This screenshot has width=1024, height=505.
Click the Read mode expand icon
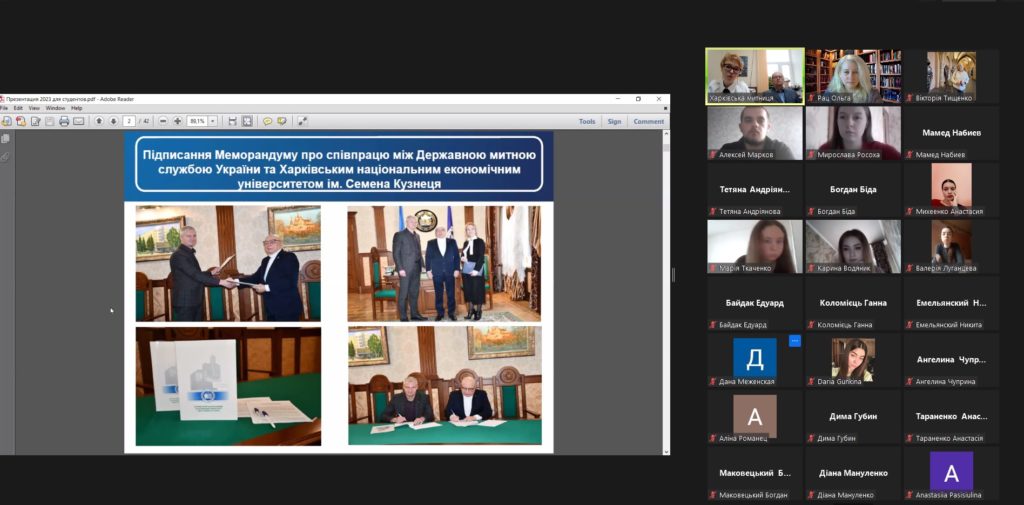302,121
